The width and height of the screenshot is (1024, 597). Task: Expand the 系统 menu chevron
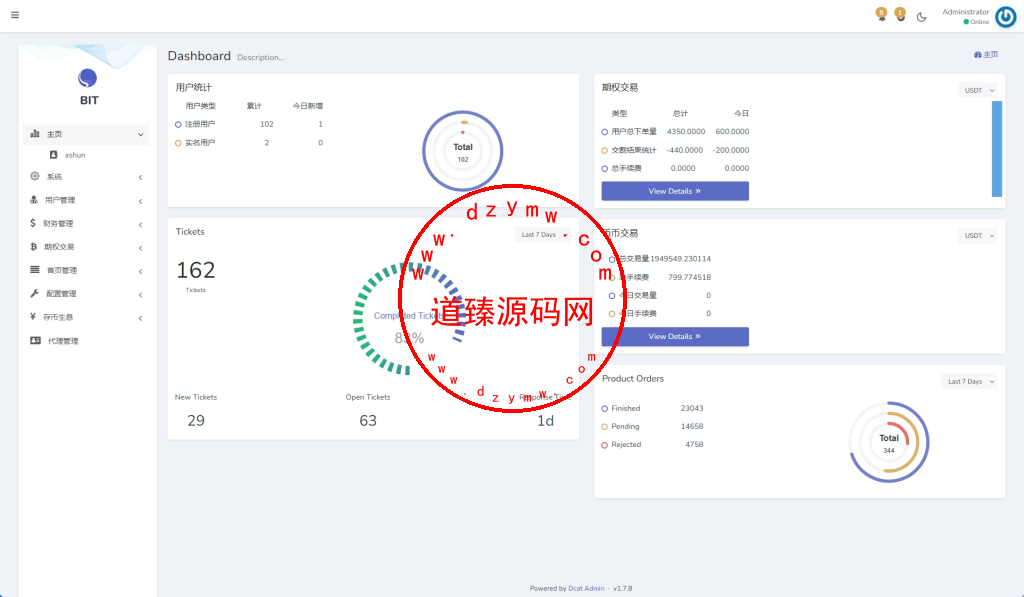point(140,178)
